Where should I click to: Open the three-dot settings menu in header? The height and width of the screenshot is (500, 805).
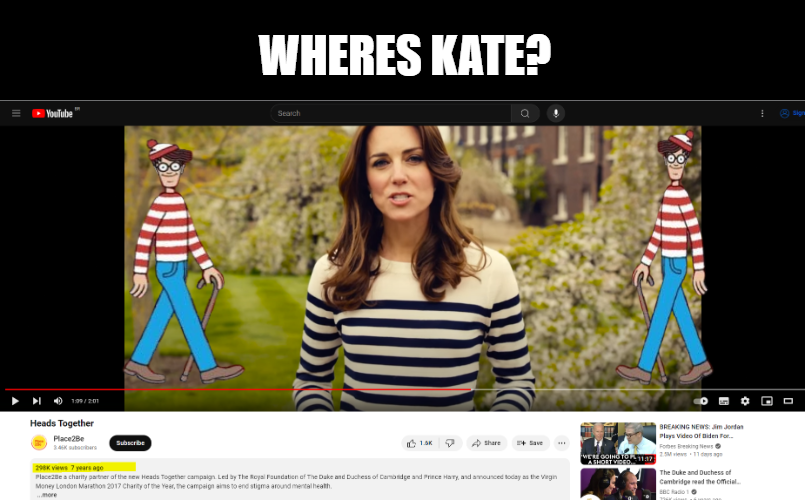762,113
